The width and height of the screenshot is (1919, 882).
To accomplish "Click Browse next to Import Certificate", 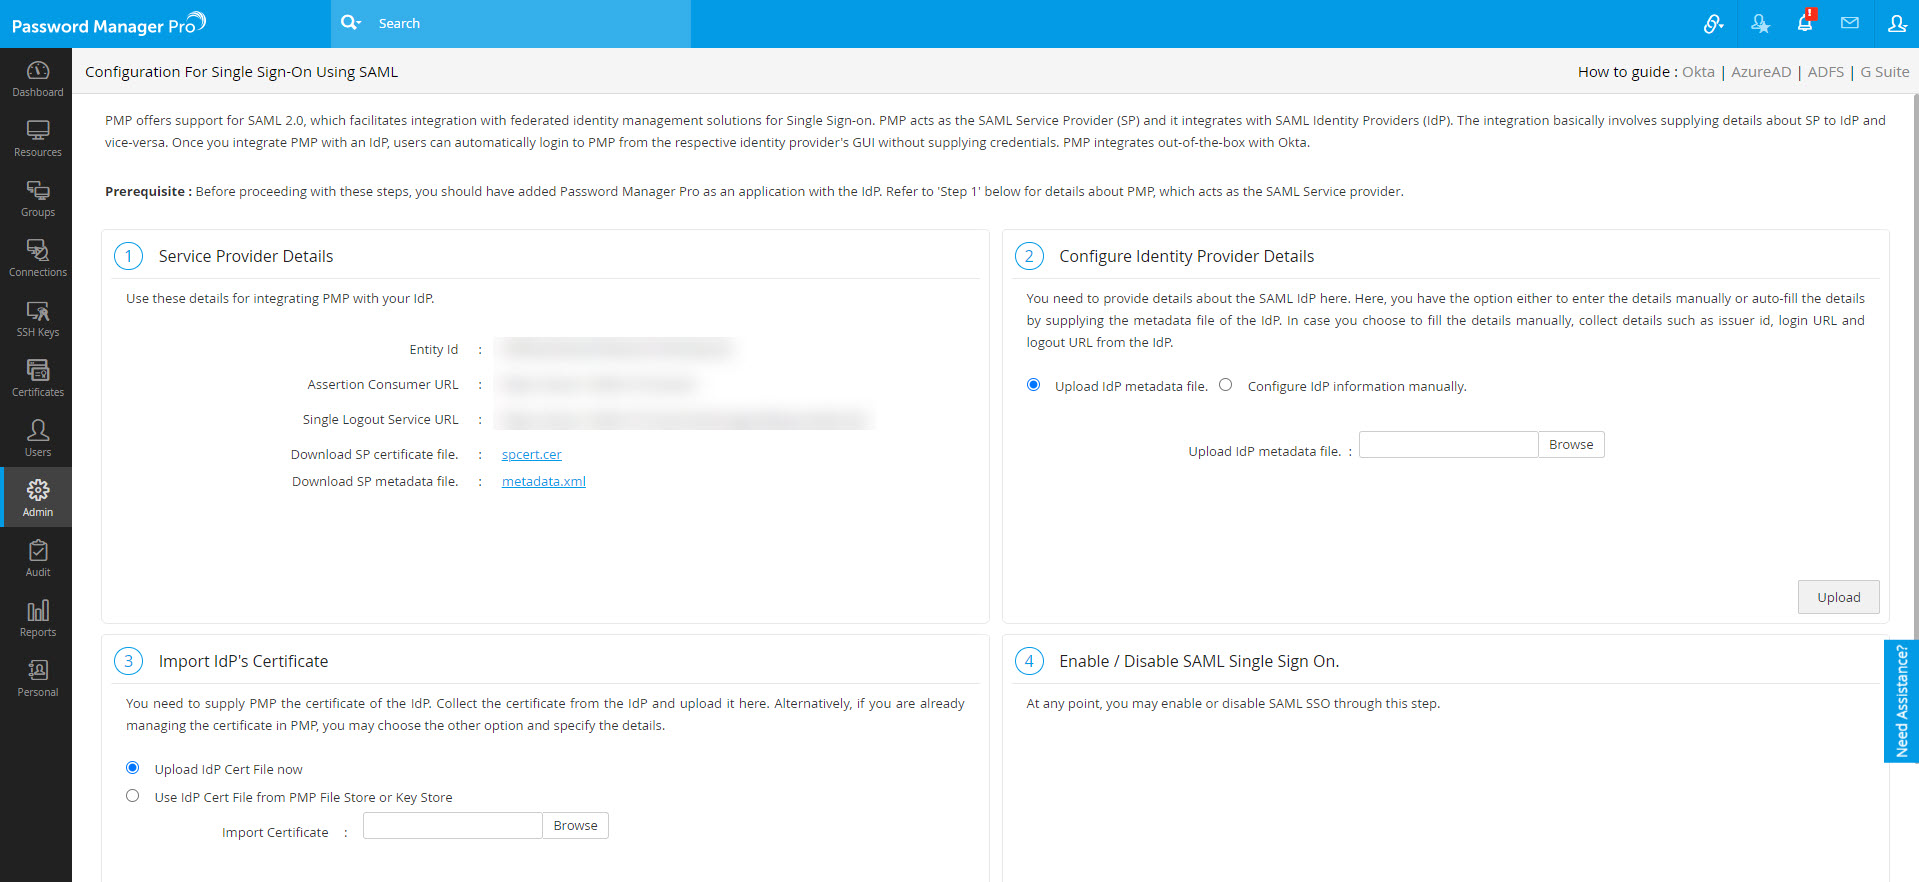I will point(575,825).
